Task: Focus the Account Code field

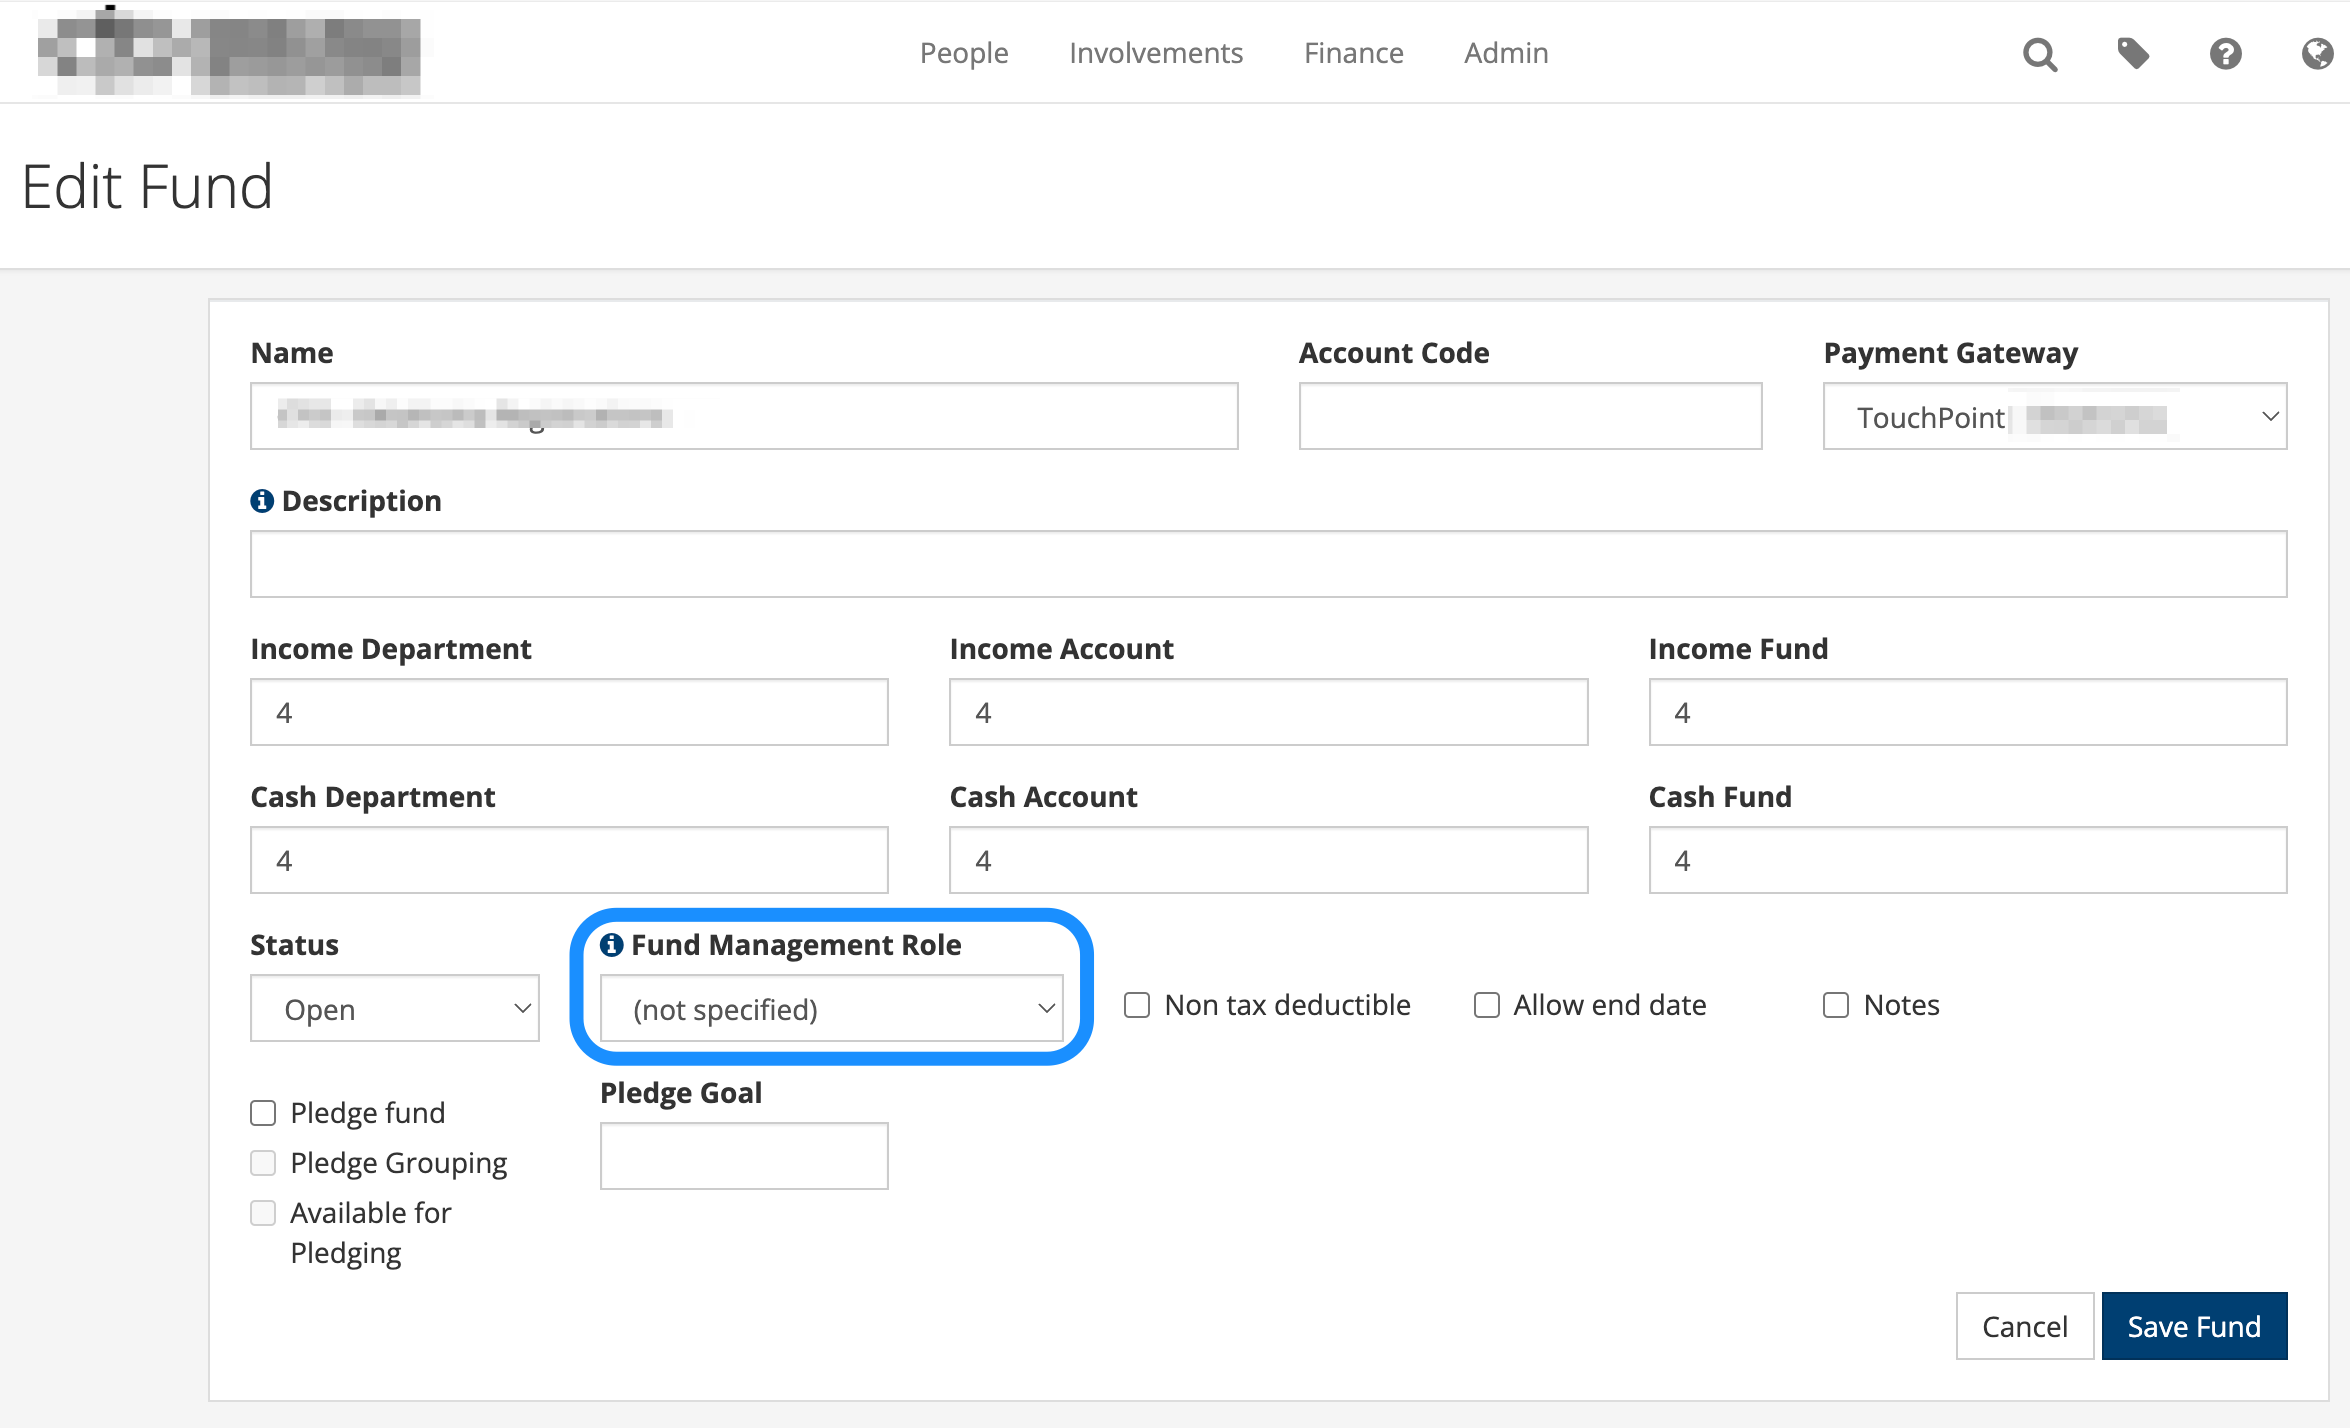Action: tap(1530, 416)
